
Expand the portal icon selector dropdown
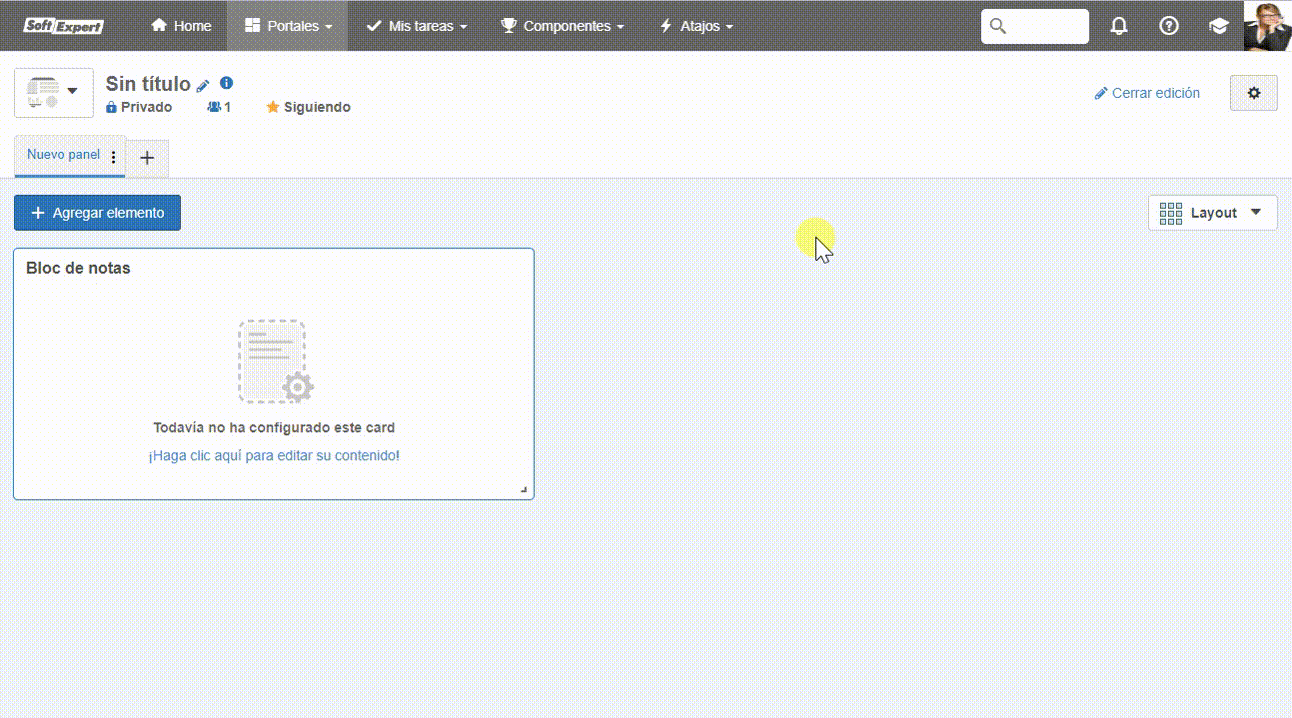point(54,93)
